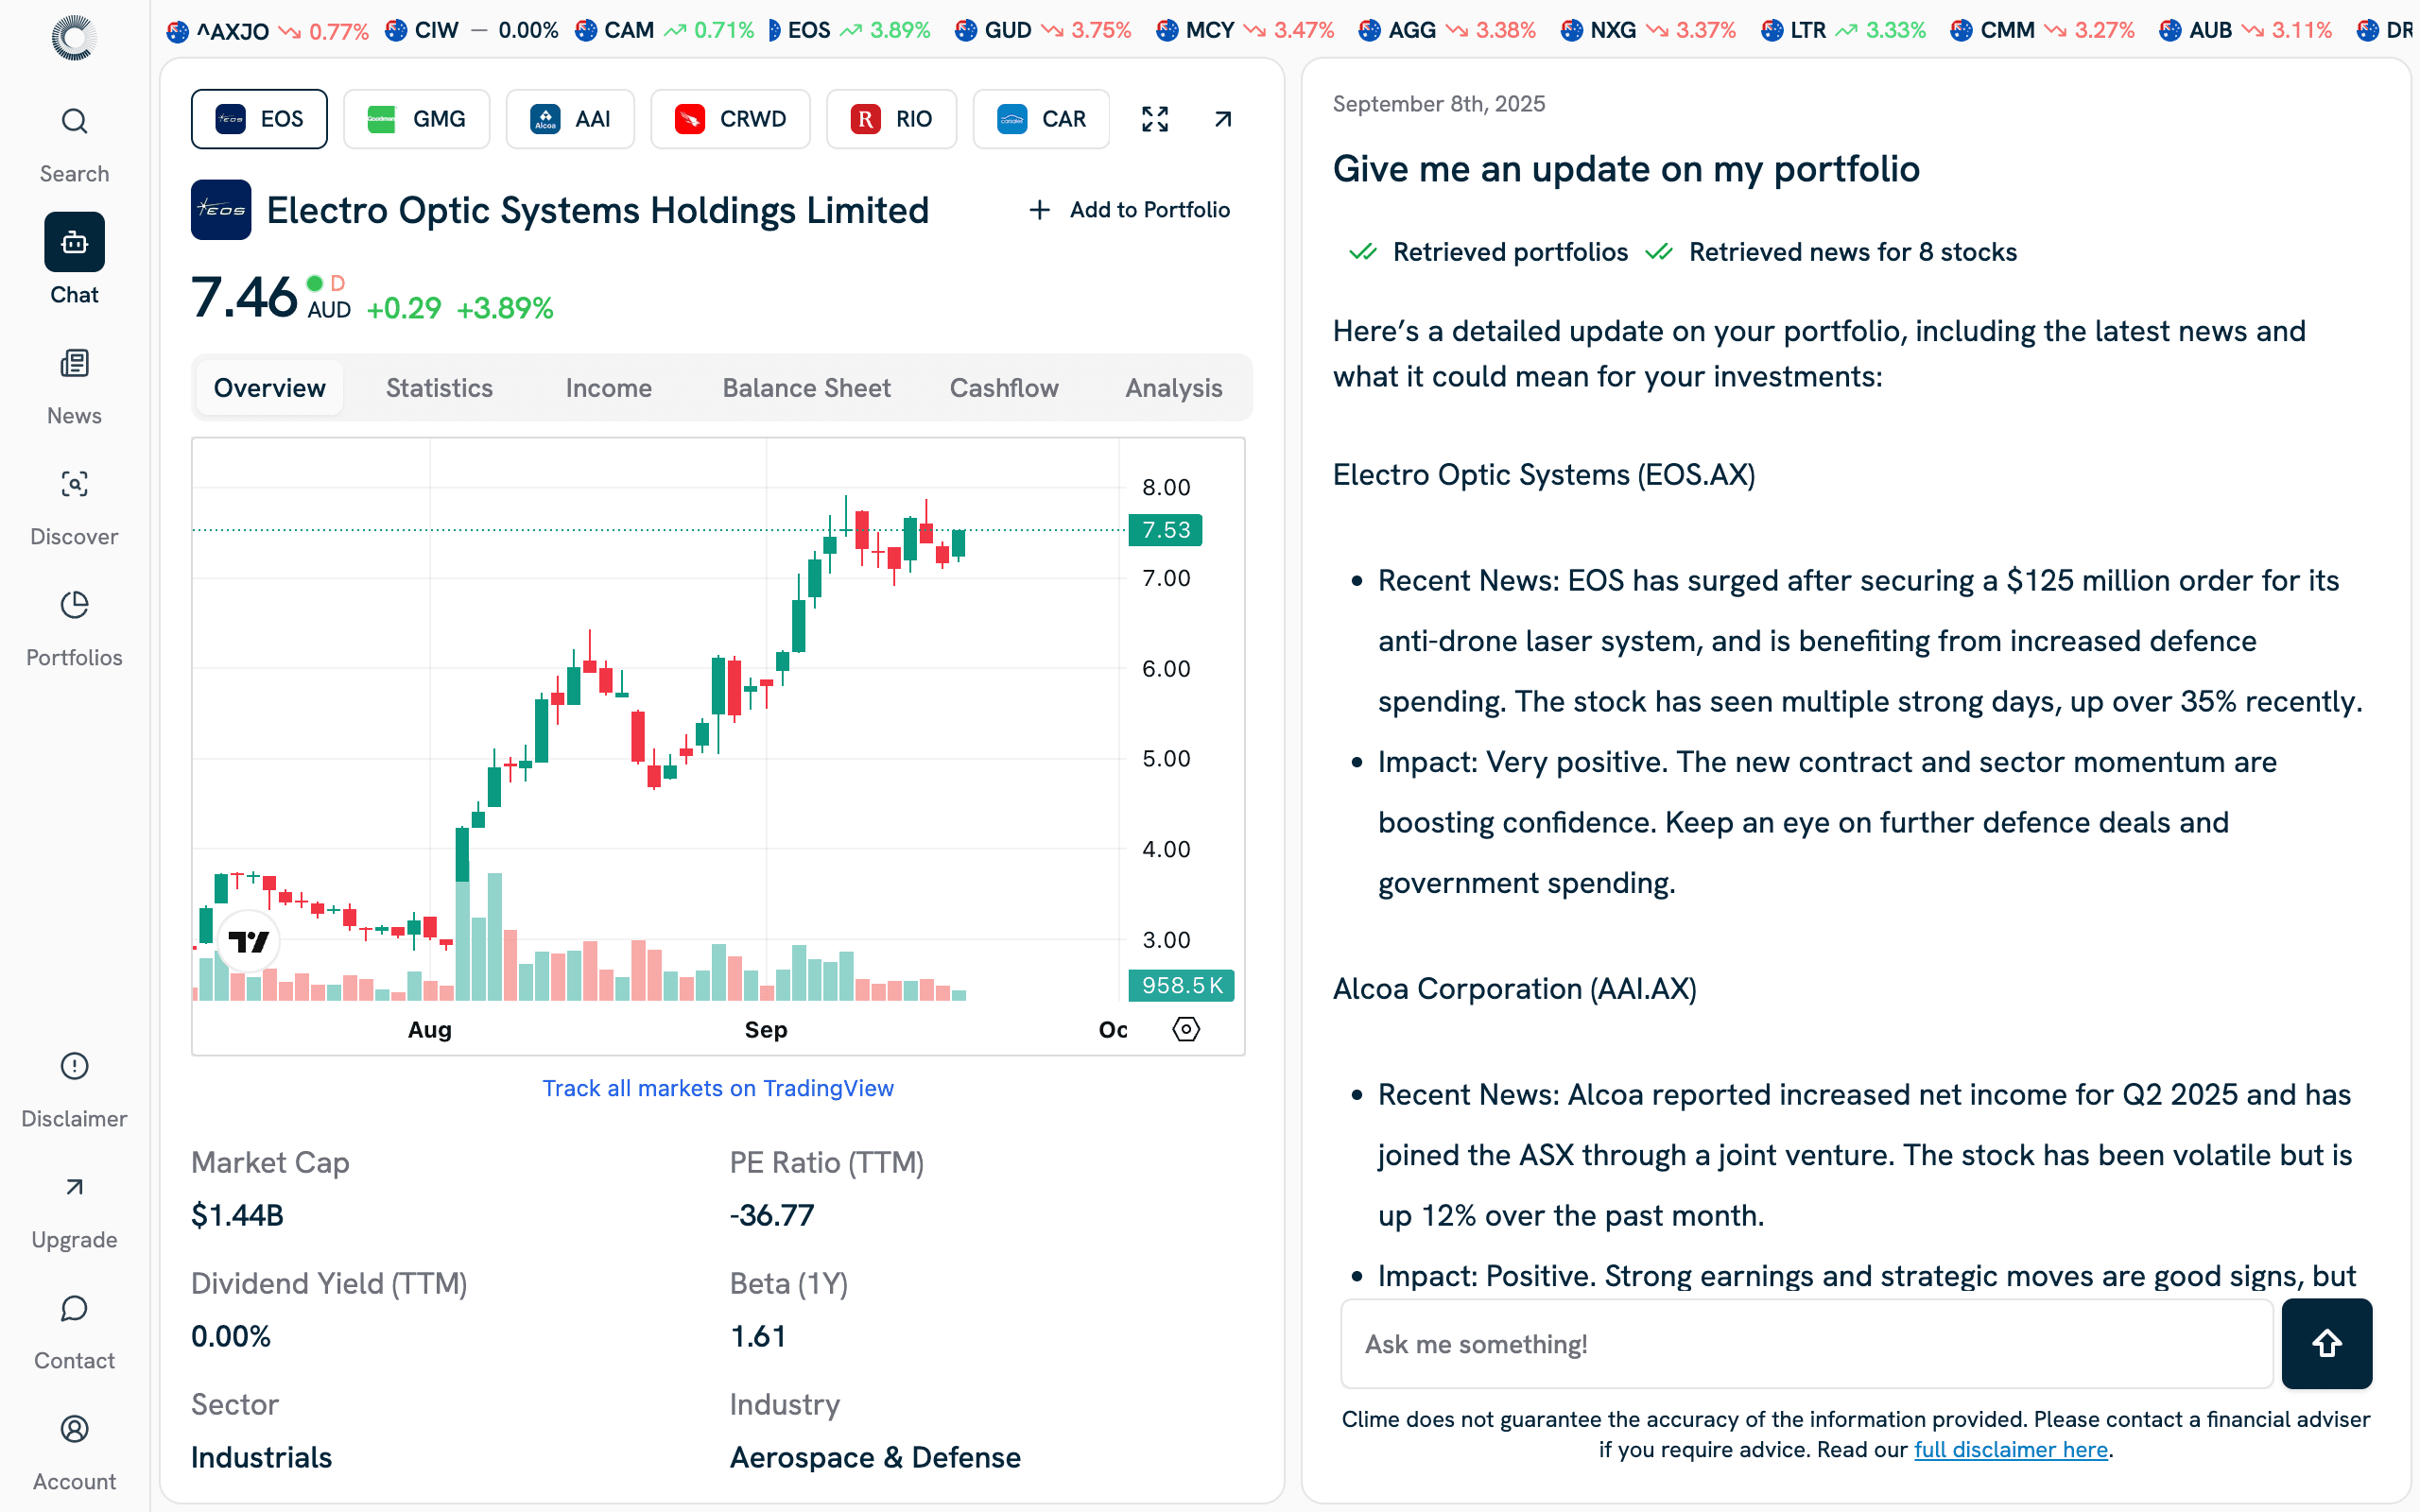Open the chart fullscreen expand icon
The width and height of the screenshot is (2420, 1512).
pyautogui.click(x=1154, y=118)
